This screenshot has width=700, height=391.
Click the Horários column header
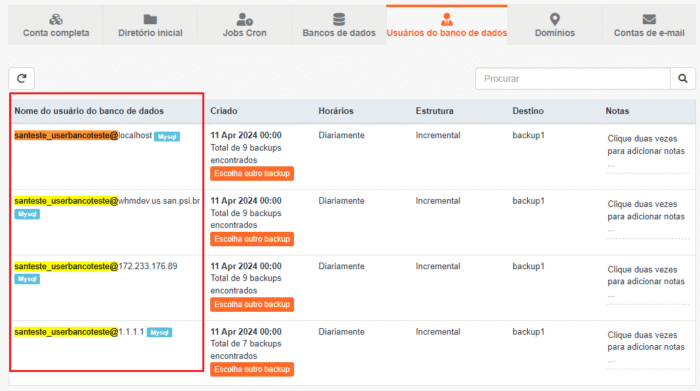tap(336, 111)
